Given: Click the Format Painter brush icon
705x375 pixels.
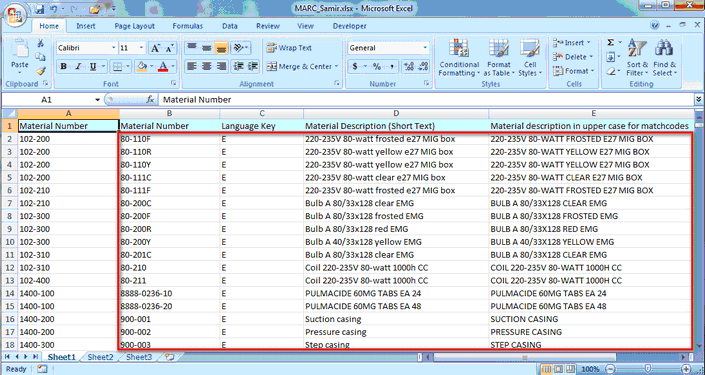Looking at the screenshot, I should point(41,71).
